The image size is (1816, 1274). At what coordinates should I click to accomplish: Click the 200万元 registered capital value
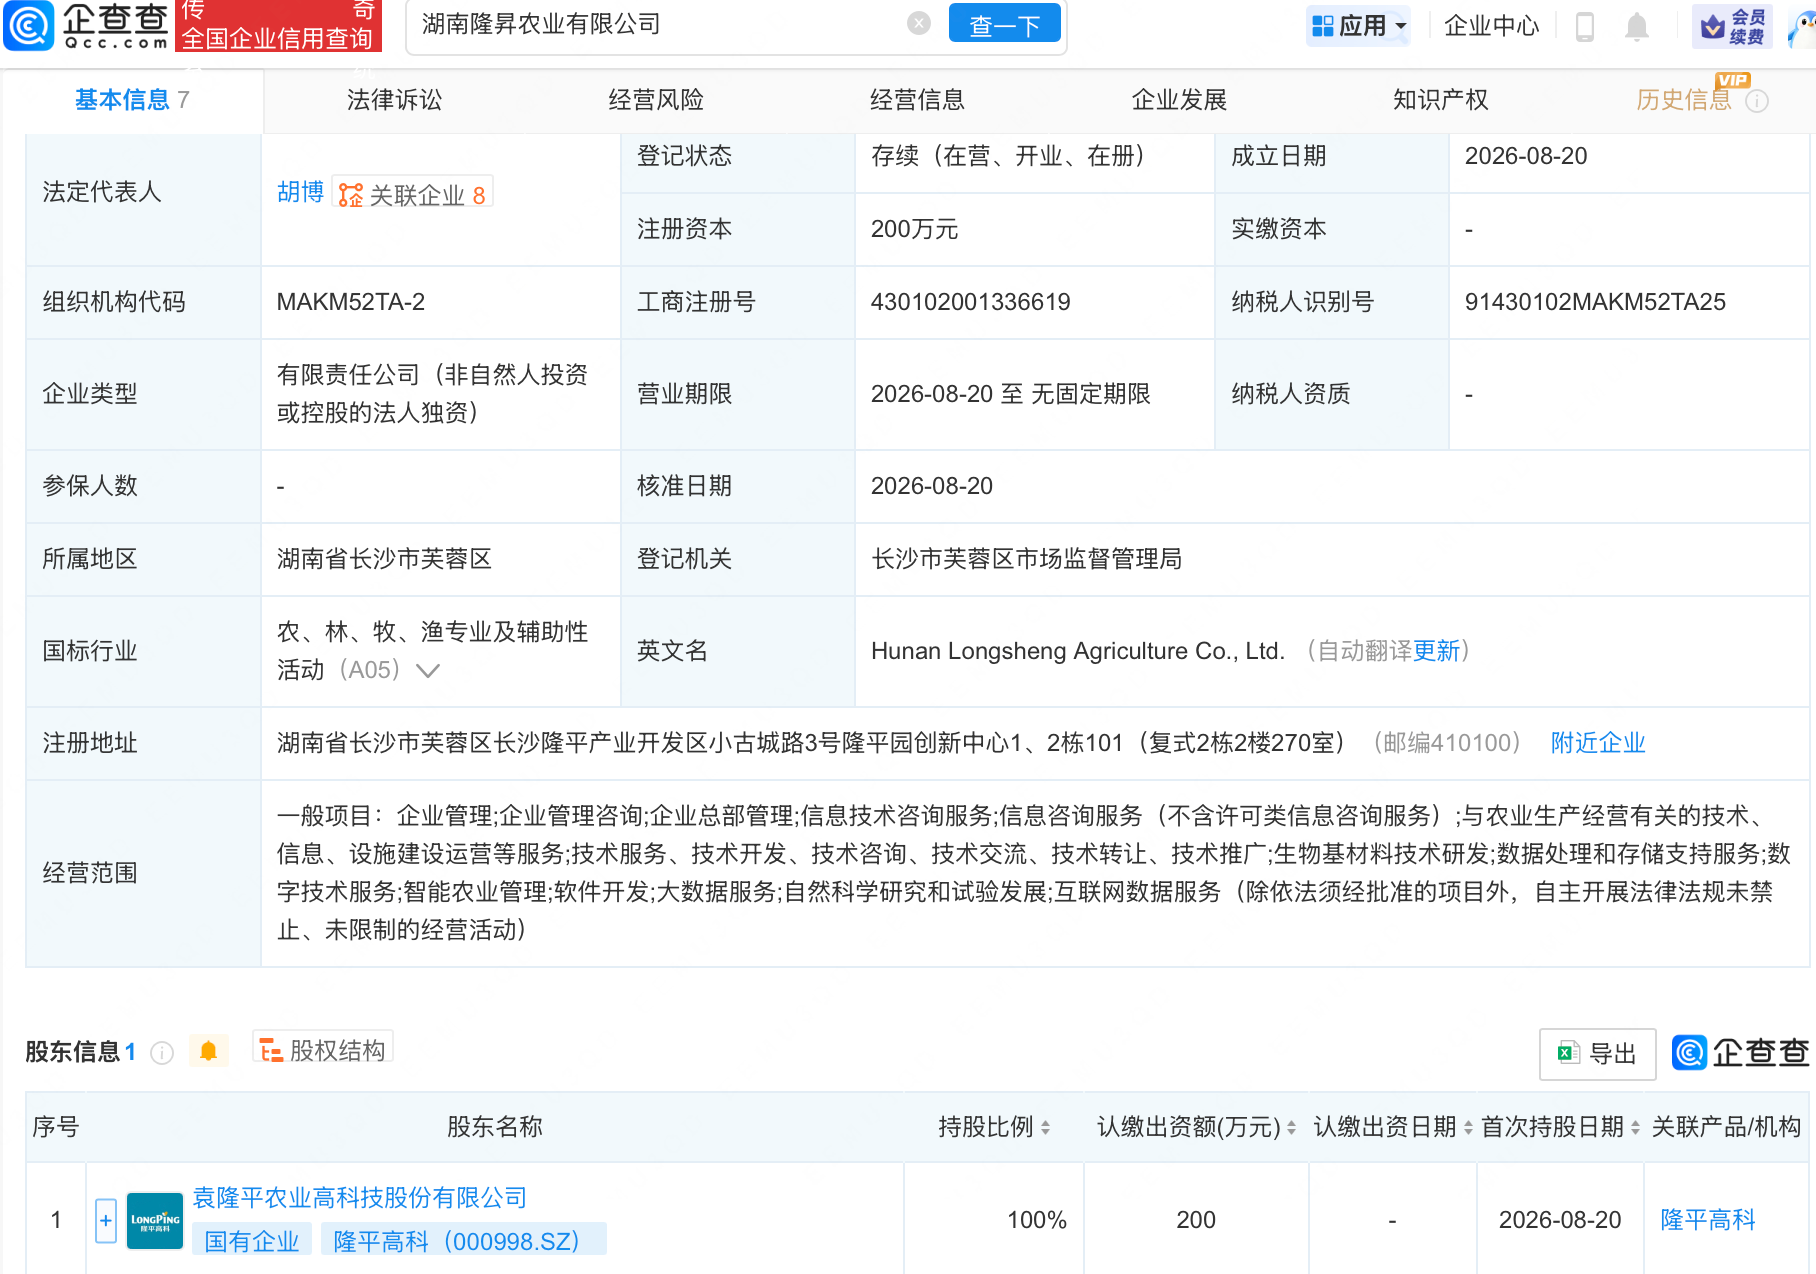click(914, 229)
